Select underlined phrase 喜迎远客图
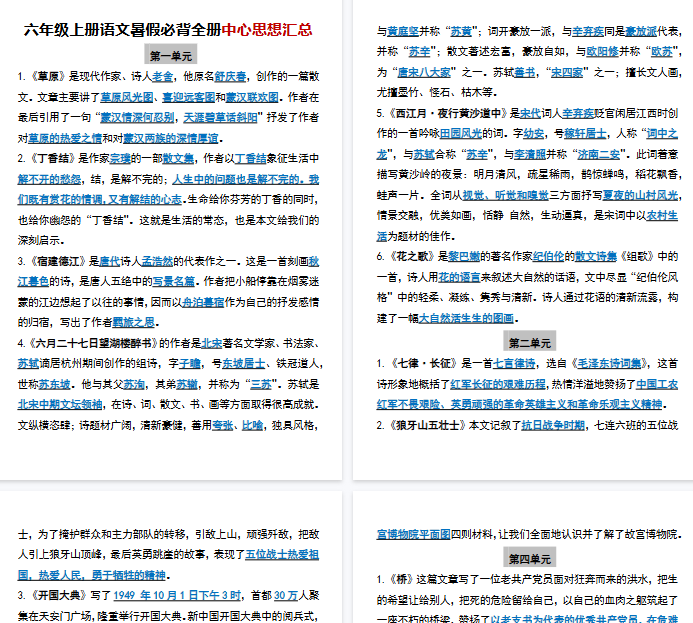The width and height of the screenshot is (693, 623). point(189,97)
